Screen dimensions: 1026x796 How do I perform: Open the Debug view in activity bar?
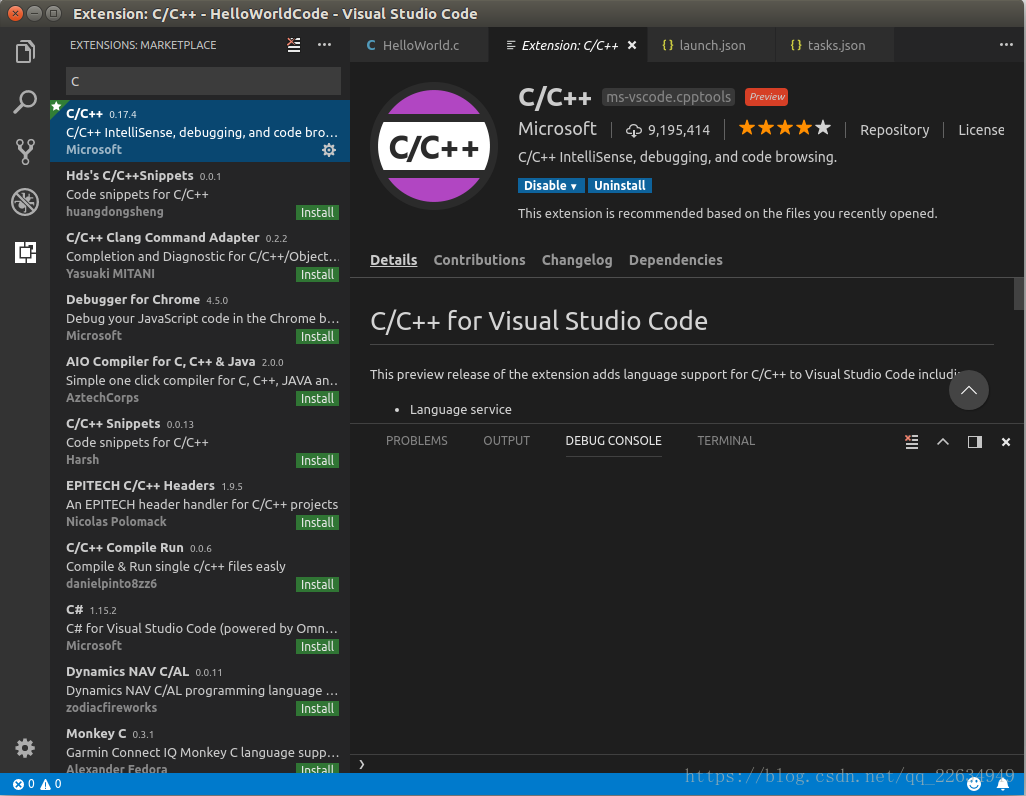[x=25, y=202]
